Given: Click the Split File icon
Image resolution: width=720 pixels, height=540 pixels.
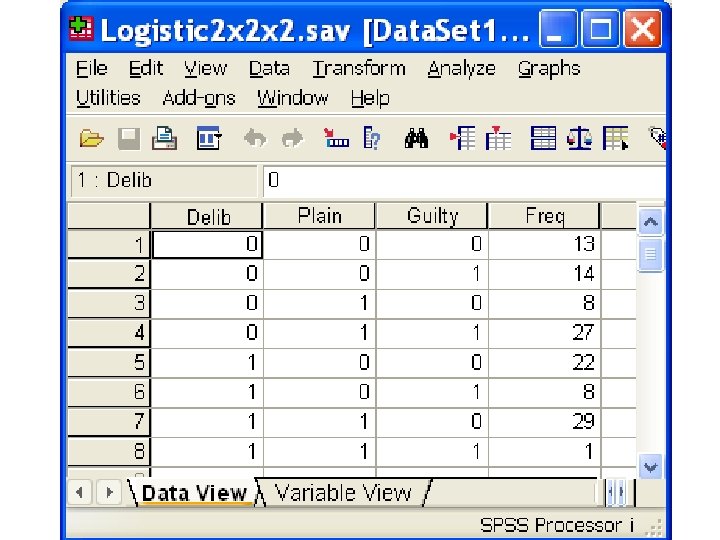Looking at the screenshot, I should coord(543,138).
